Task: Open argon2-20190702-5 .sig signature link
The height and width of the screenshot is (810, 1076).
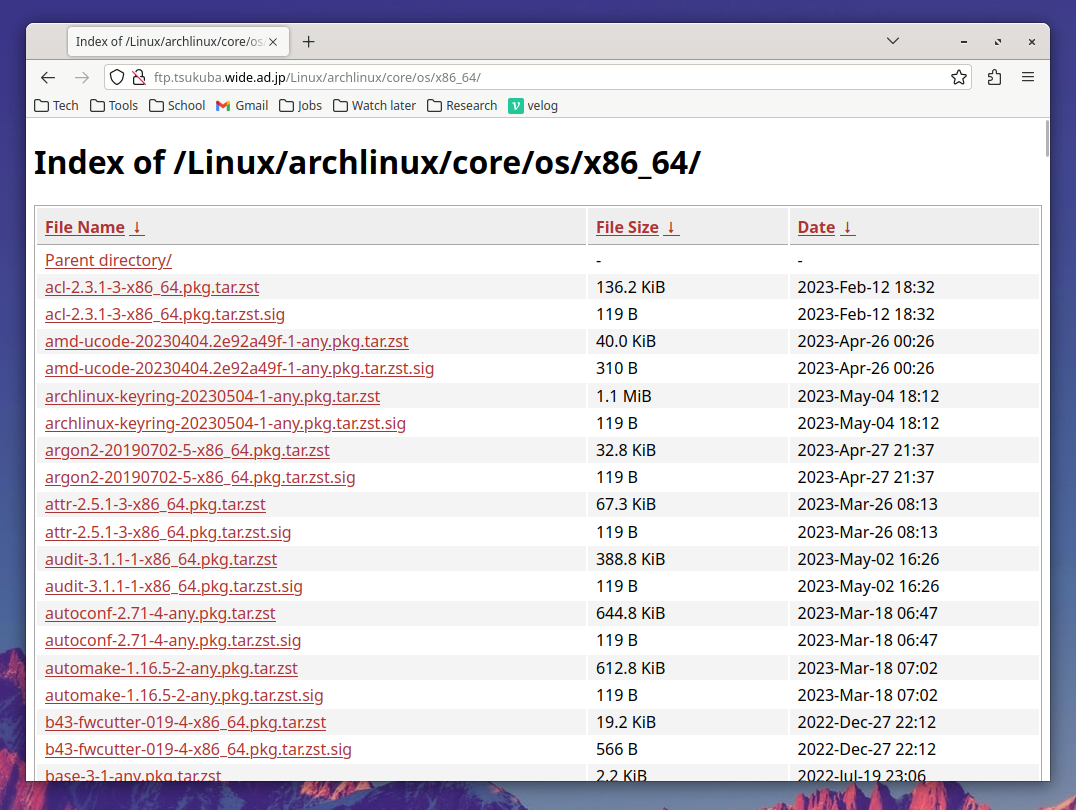Action: pyautogui.click(x=200, y=478)
